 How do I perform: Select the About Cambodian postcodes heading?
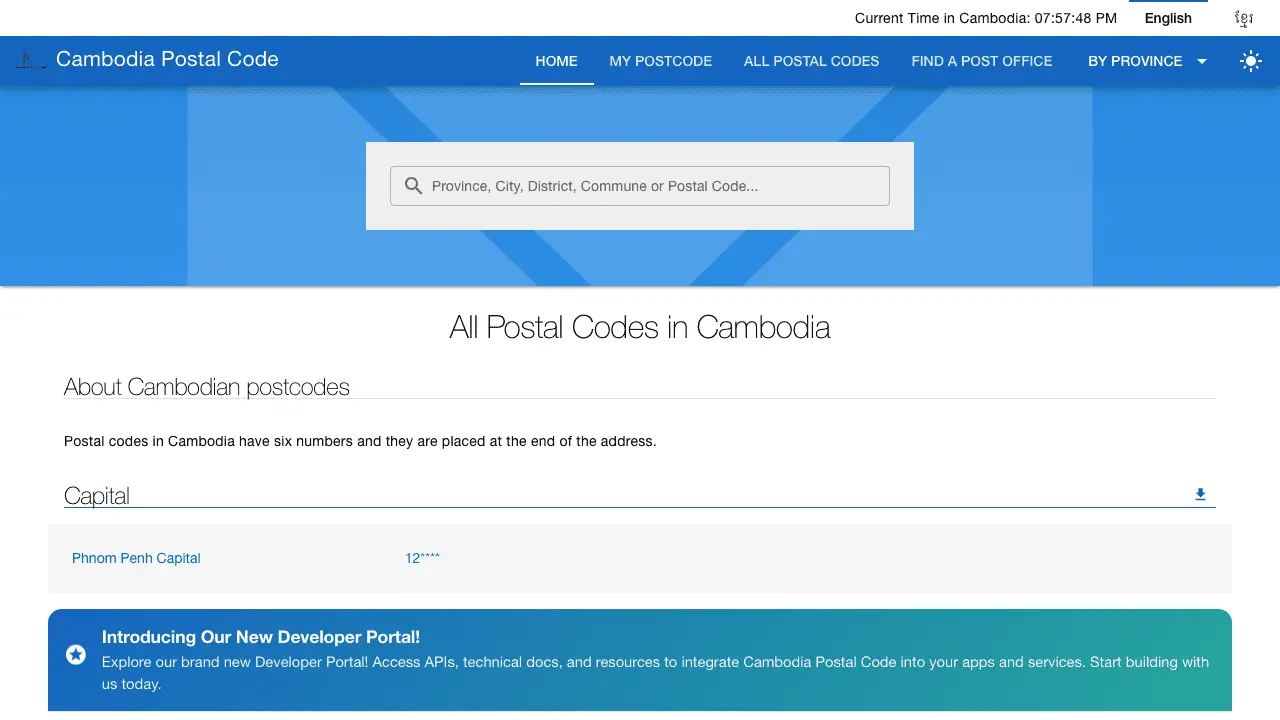coord(206,387)
